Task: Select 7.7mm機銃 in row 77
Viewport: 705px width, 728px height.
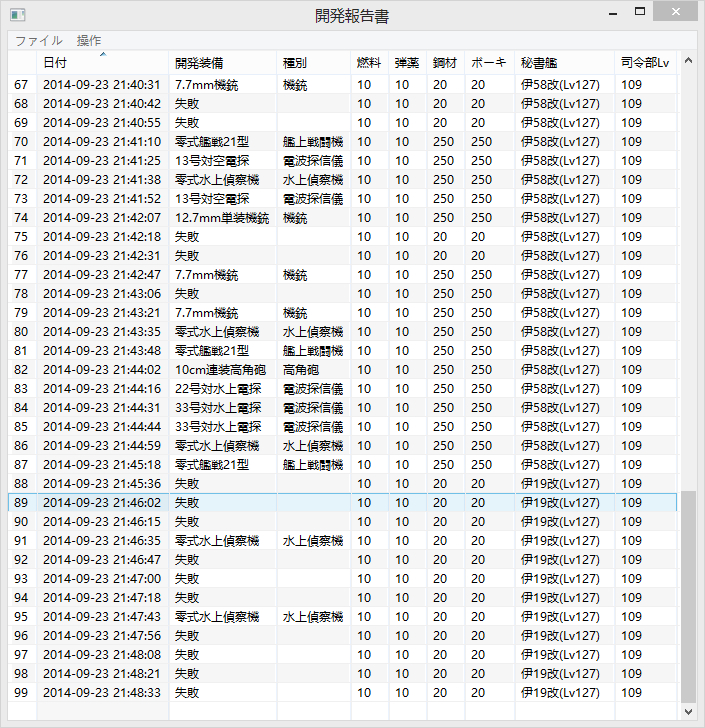Action: tap(206, 275)
